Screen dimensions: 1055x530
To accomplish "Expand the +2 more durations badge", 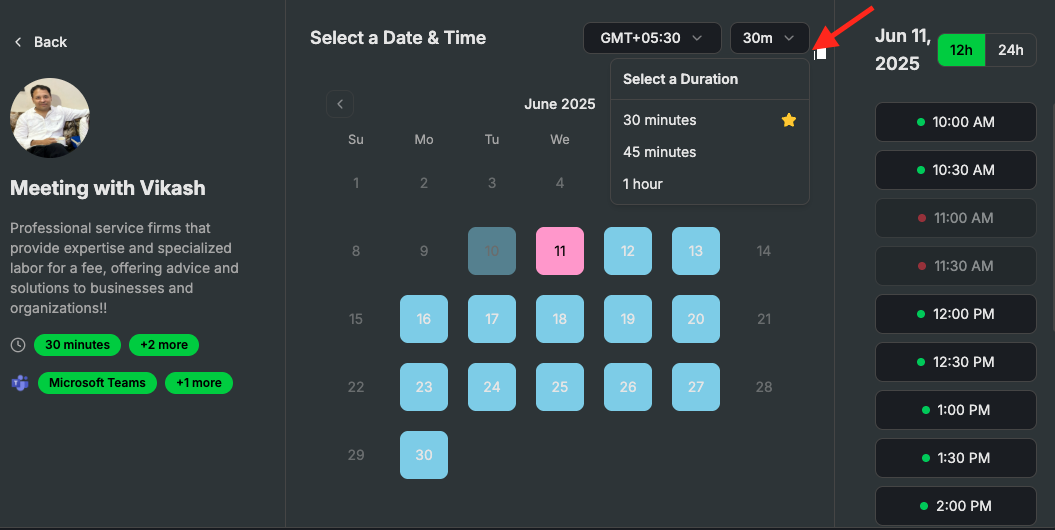I will [x=164, y=345].
